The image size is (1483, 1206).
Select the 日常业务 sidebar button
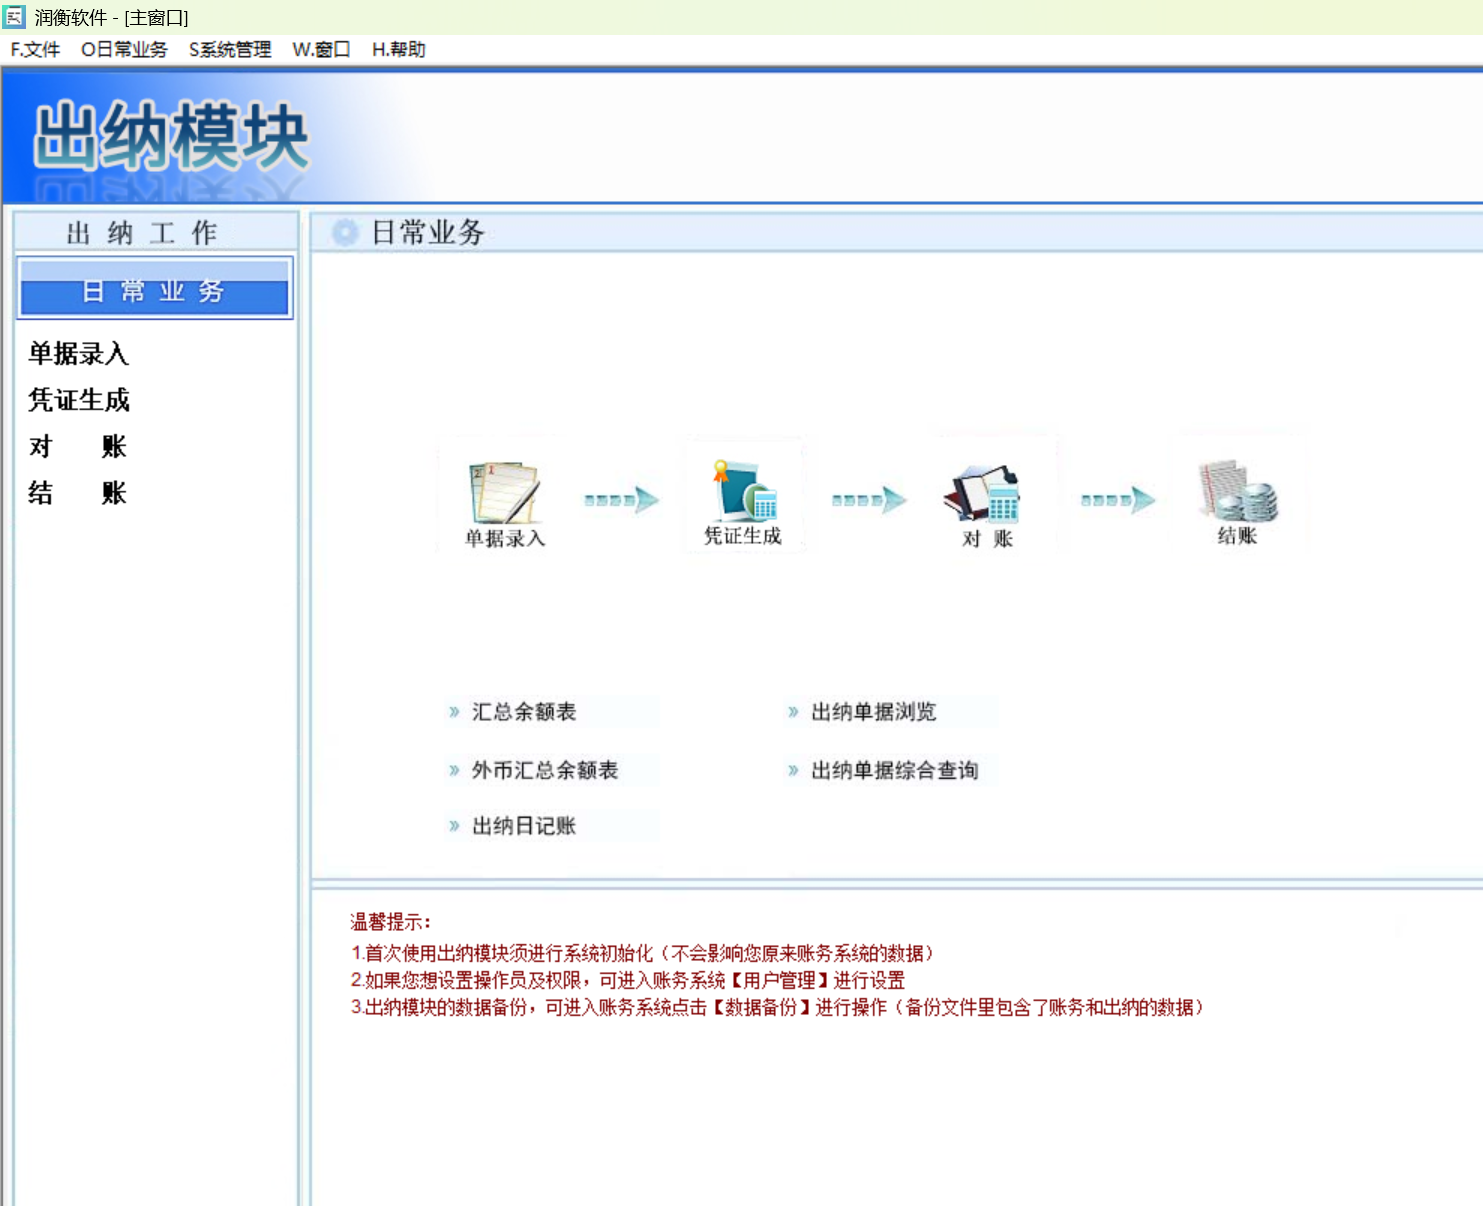[x=154, y=289]
